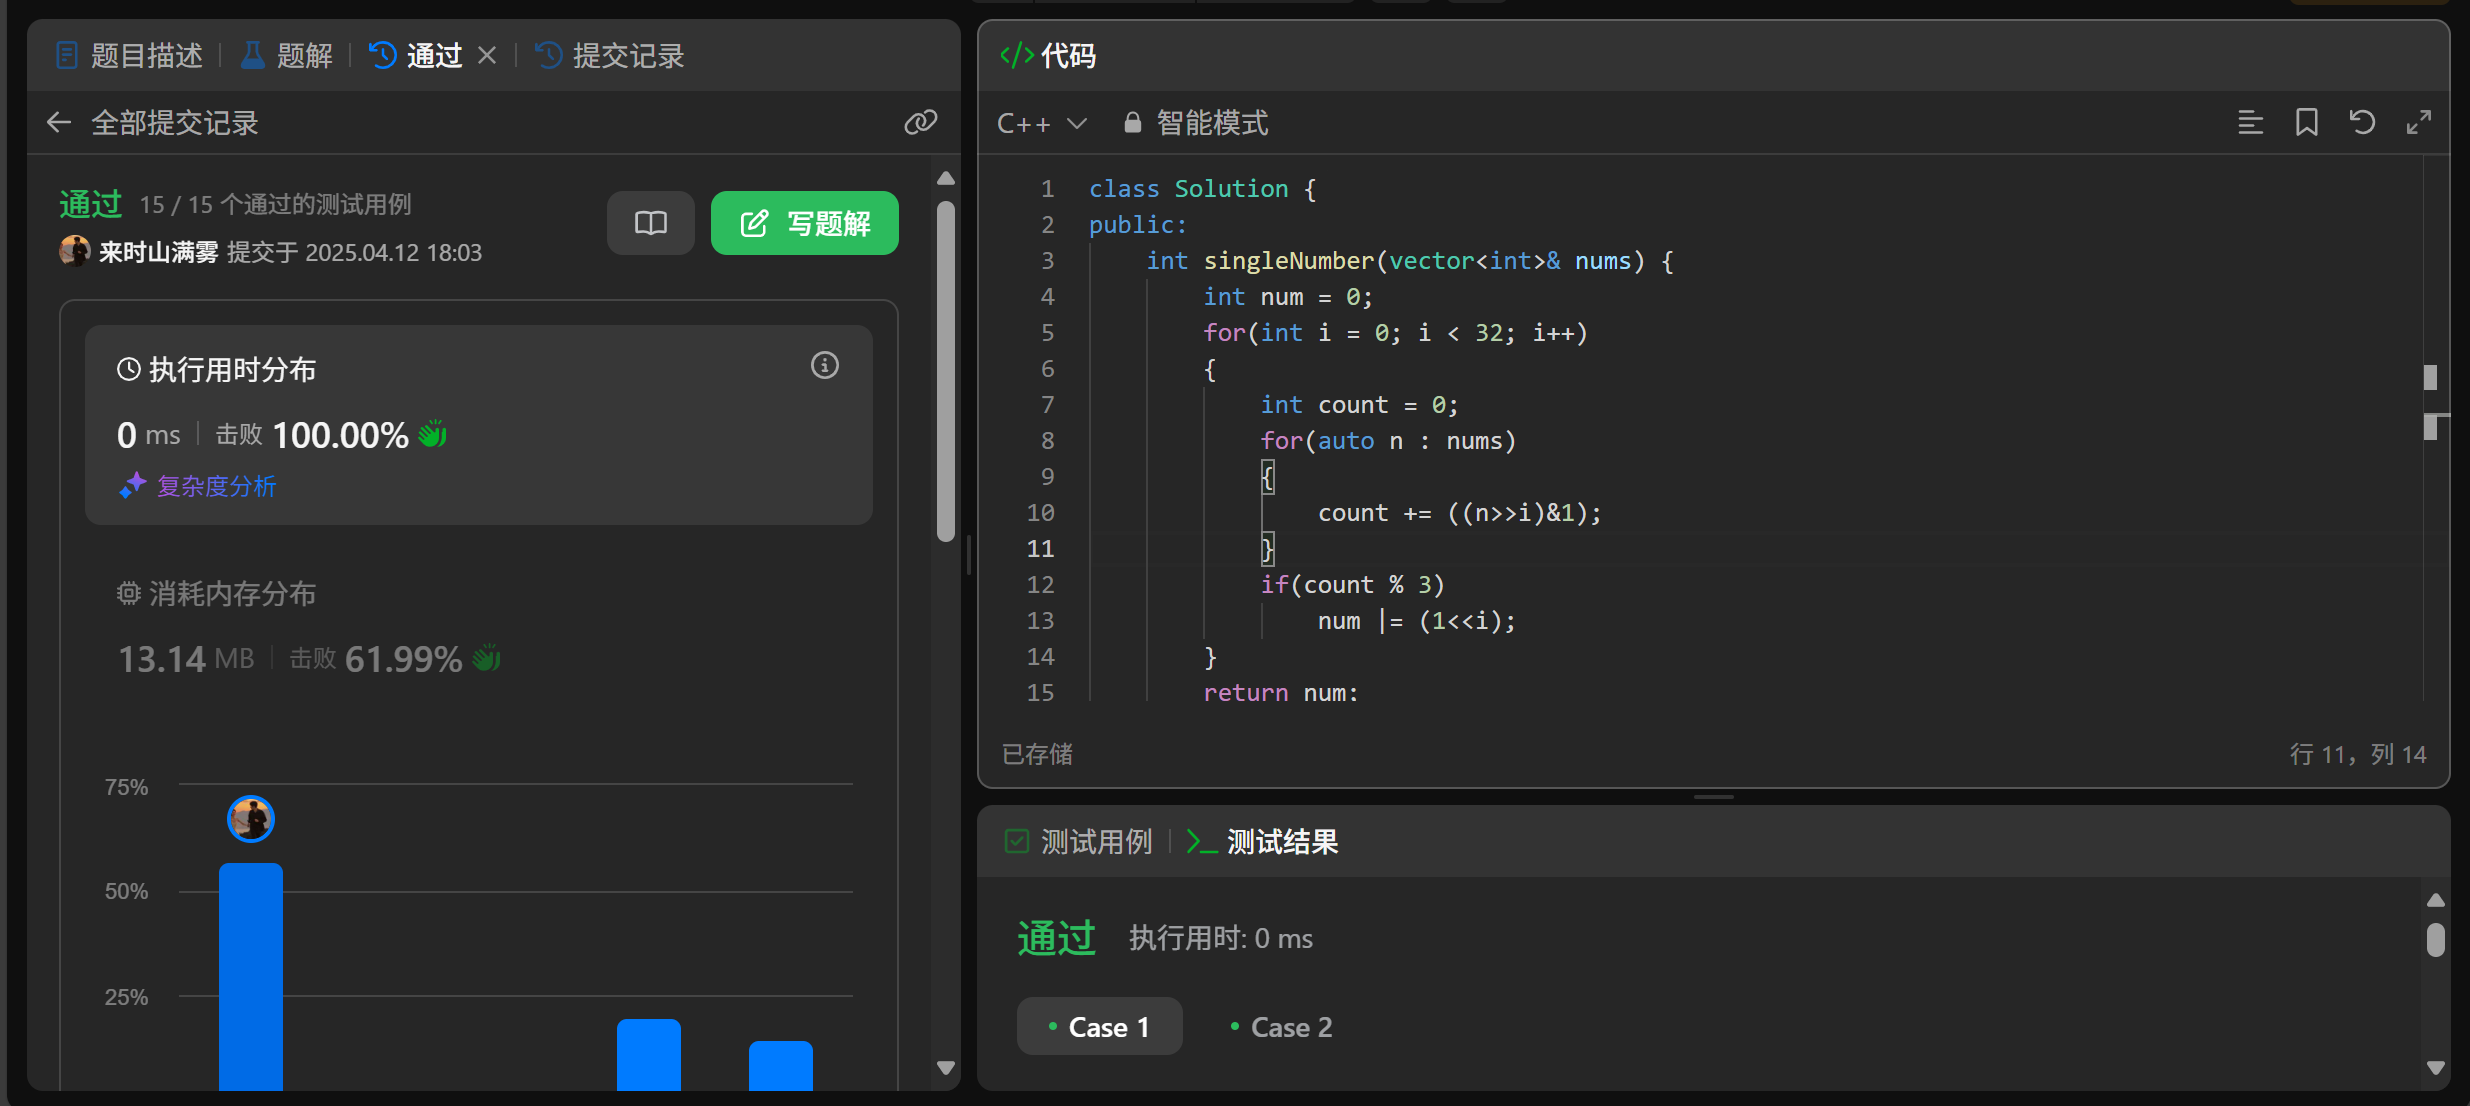Click back arrow to all submissions
The height and width of the screenshot is (1106, 2470).
[x=59, y=122]
